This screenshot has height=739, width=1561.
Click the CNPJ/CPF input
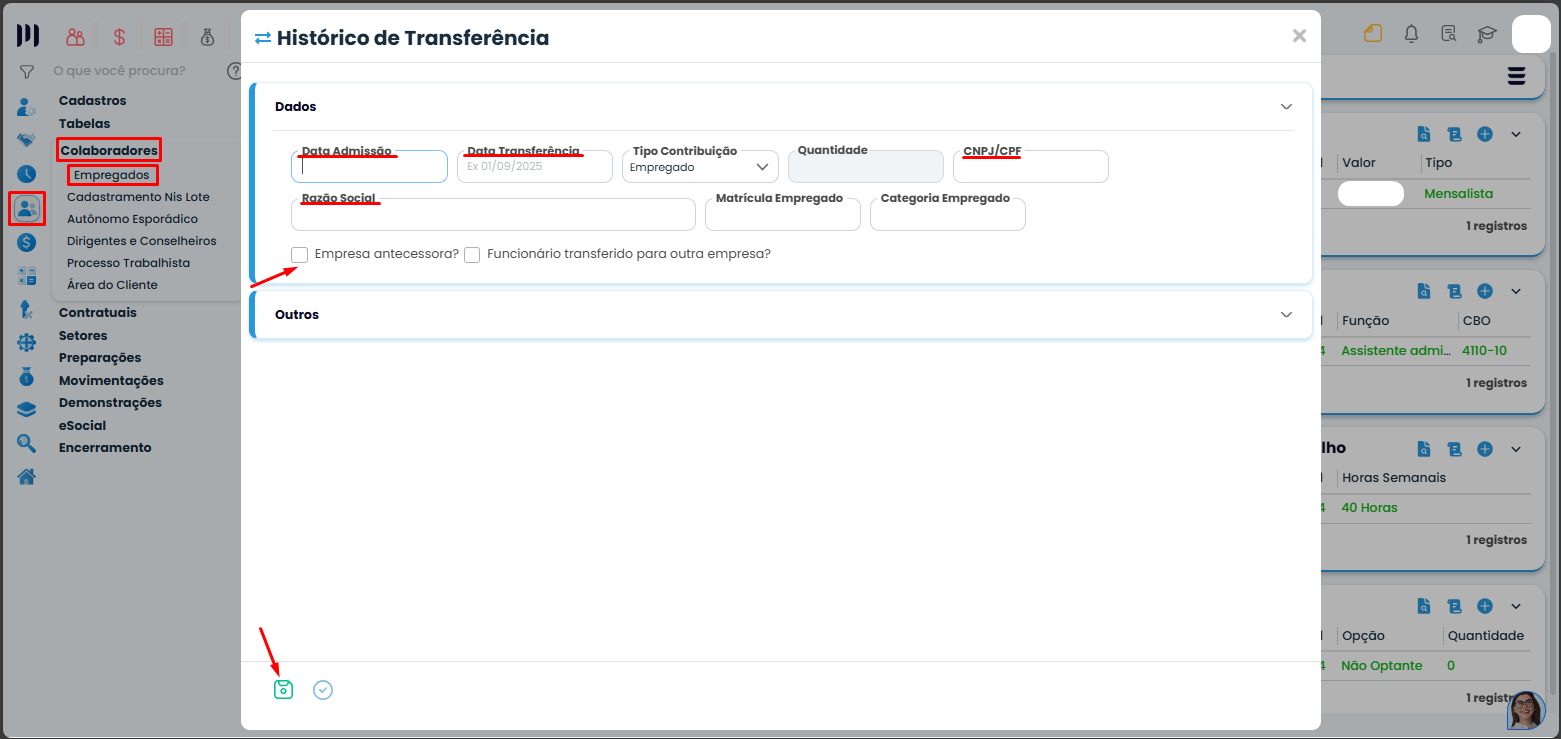tap(1031, 167)
